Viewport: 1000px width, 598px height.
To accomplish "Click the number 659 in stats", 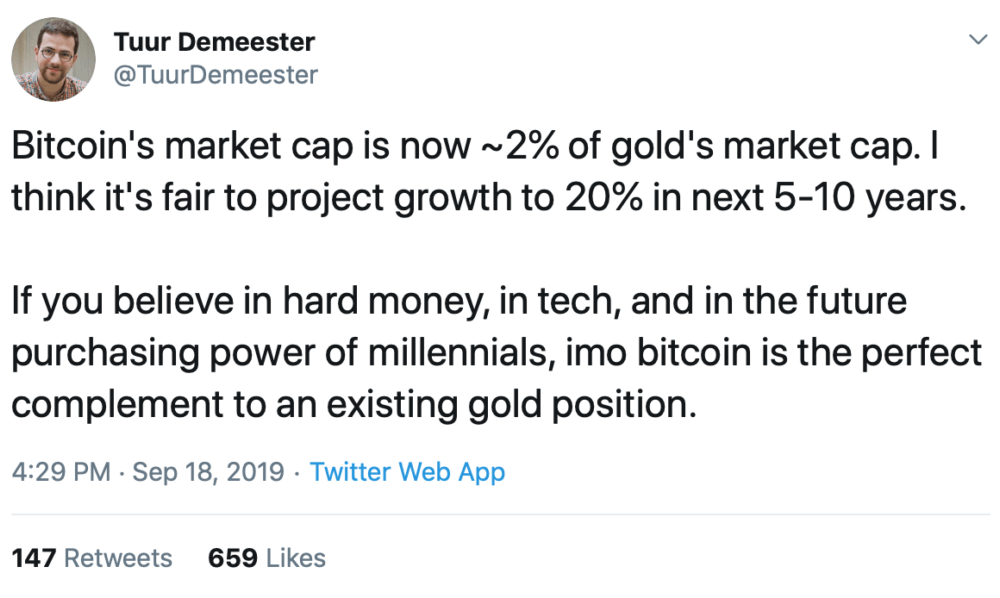I will [x=233, y=558].
